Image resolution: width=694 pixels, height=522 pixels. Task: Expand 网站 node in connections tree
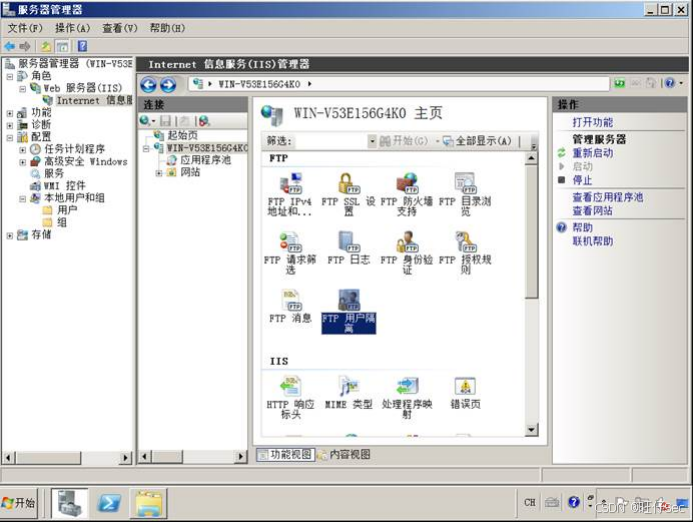[158, 173]
